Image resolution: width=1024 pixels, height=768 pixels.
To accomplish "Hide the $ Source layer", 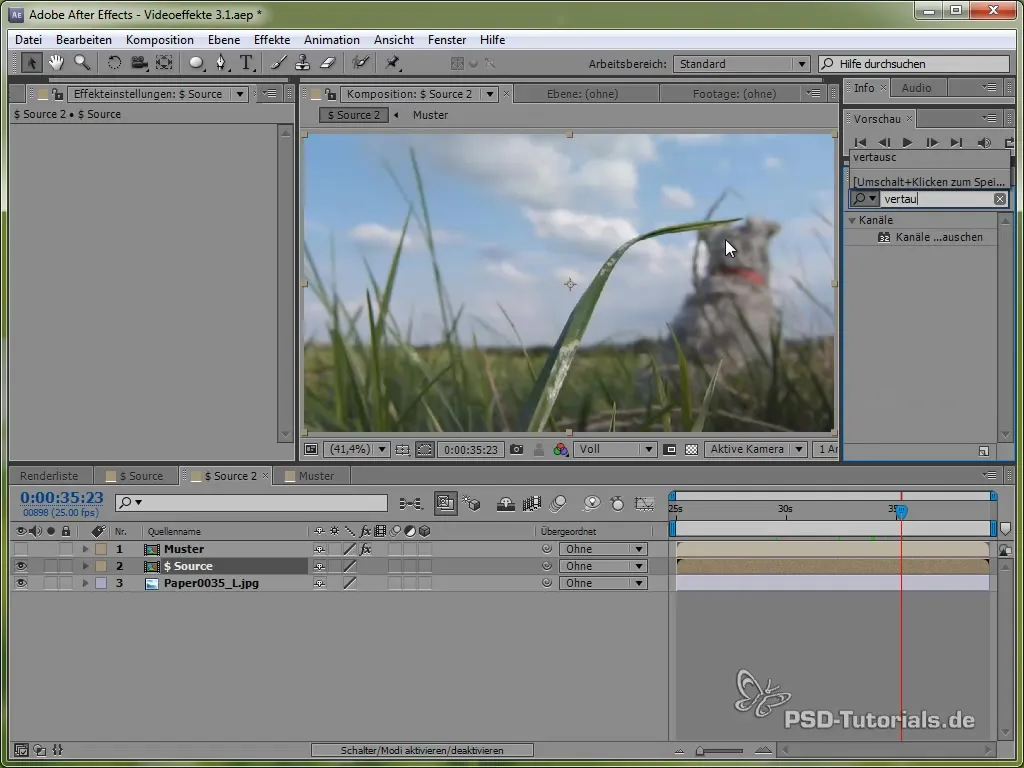I will click(x=21, y=566).
